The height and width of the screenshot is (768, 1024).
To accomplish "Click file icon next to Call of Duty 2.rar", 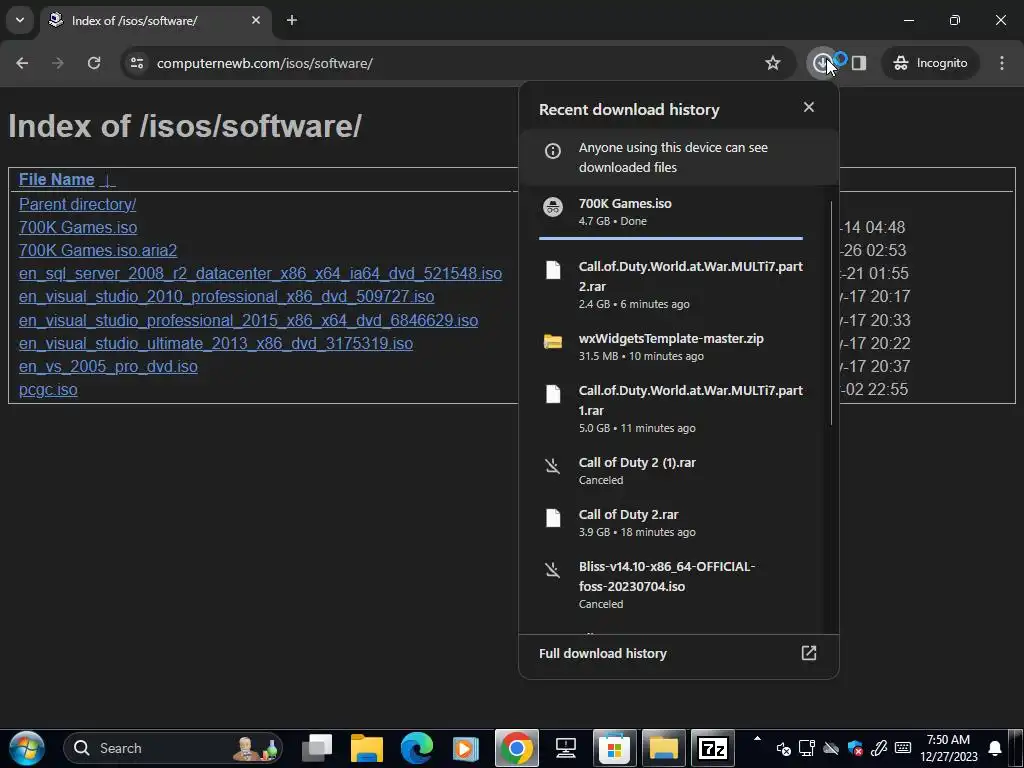I will coord(552,518).
